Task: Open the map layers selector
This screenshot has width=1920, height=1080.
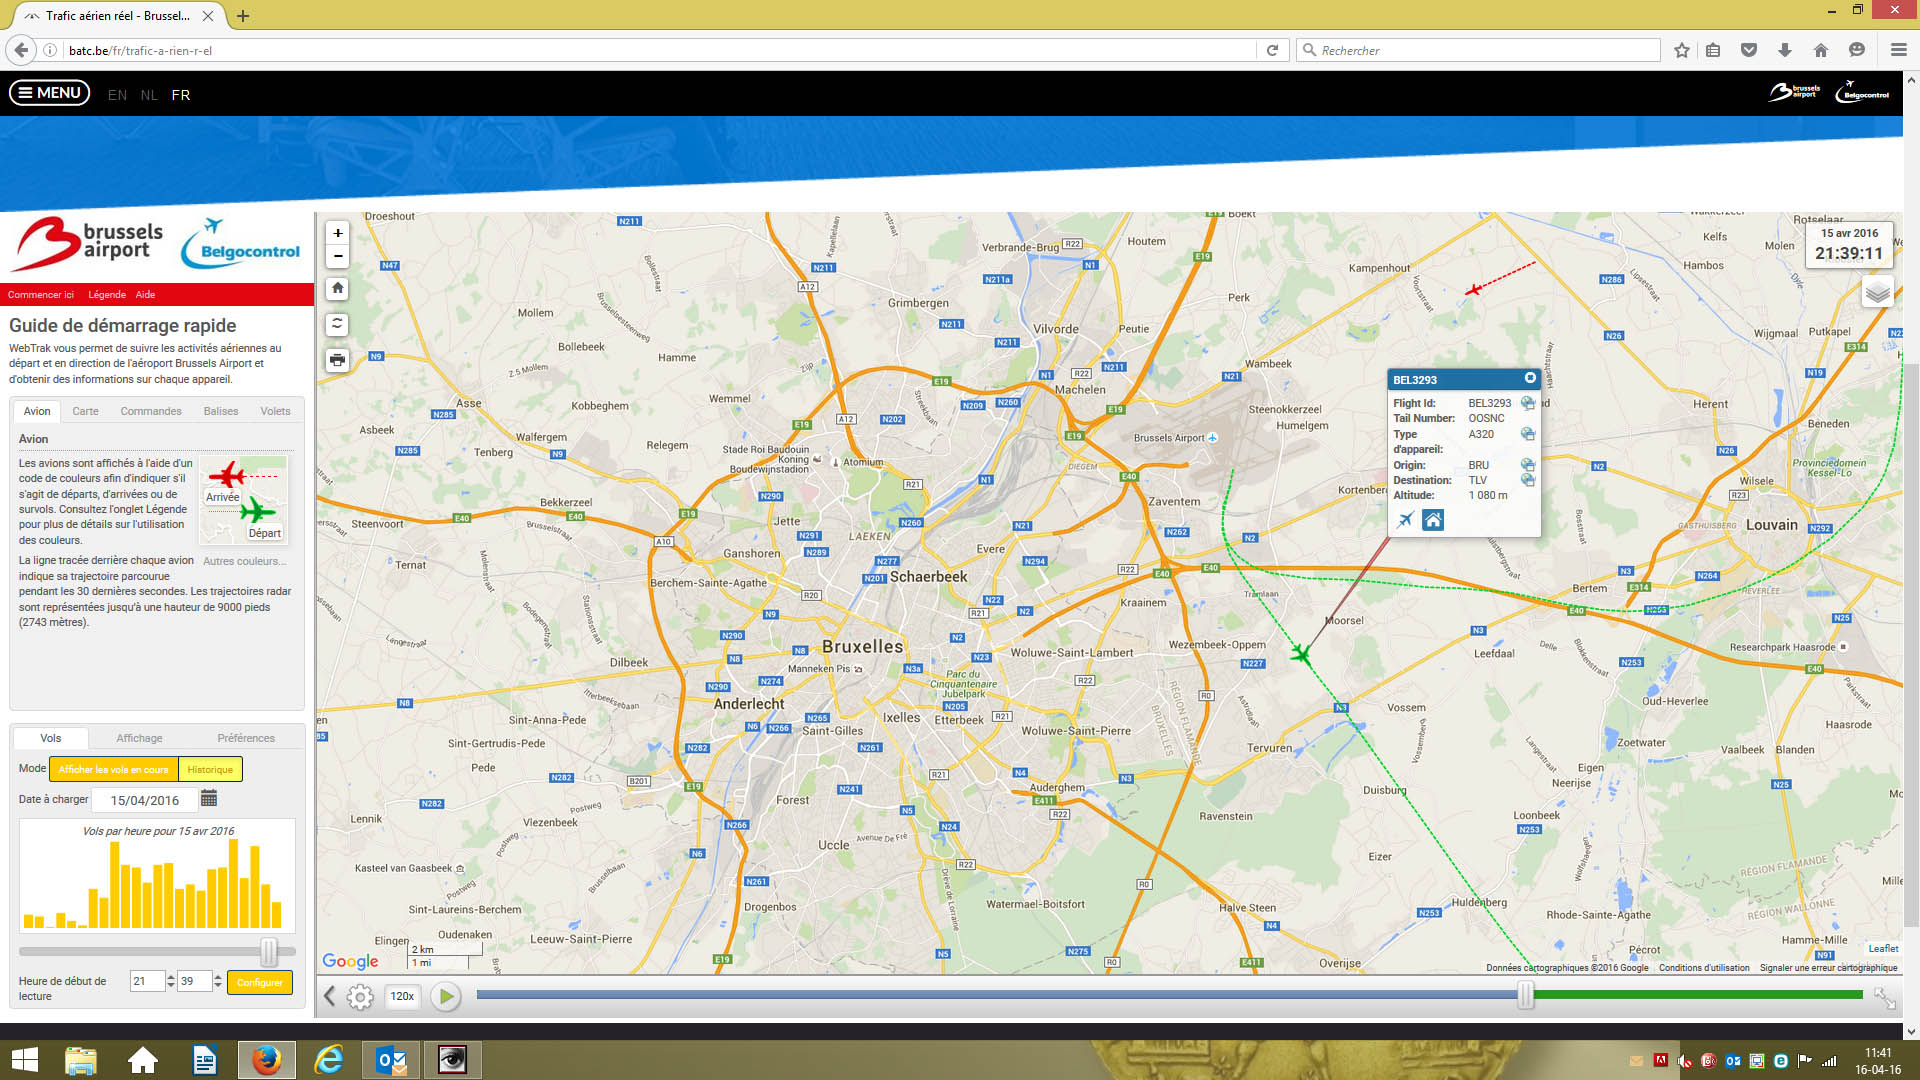Action: coord(1877,293)
